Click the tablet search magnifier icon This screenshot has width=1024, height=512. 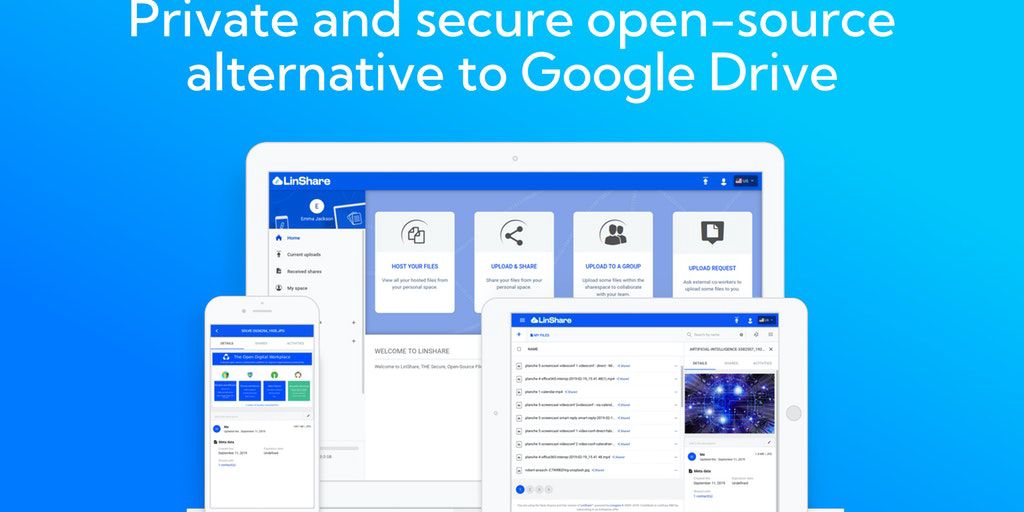(x=690, y=334)
